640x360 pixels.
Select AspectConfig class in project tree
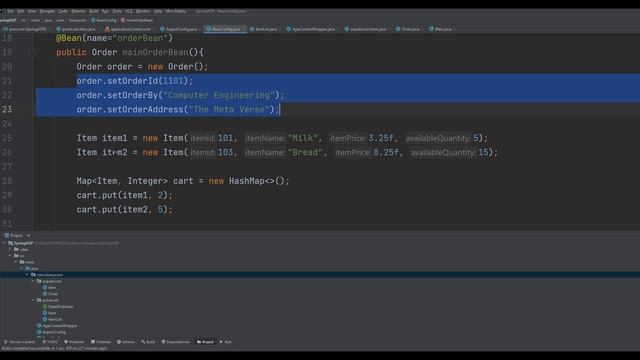click(51, 332)
